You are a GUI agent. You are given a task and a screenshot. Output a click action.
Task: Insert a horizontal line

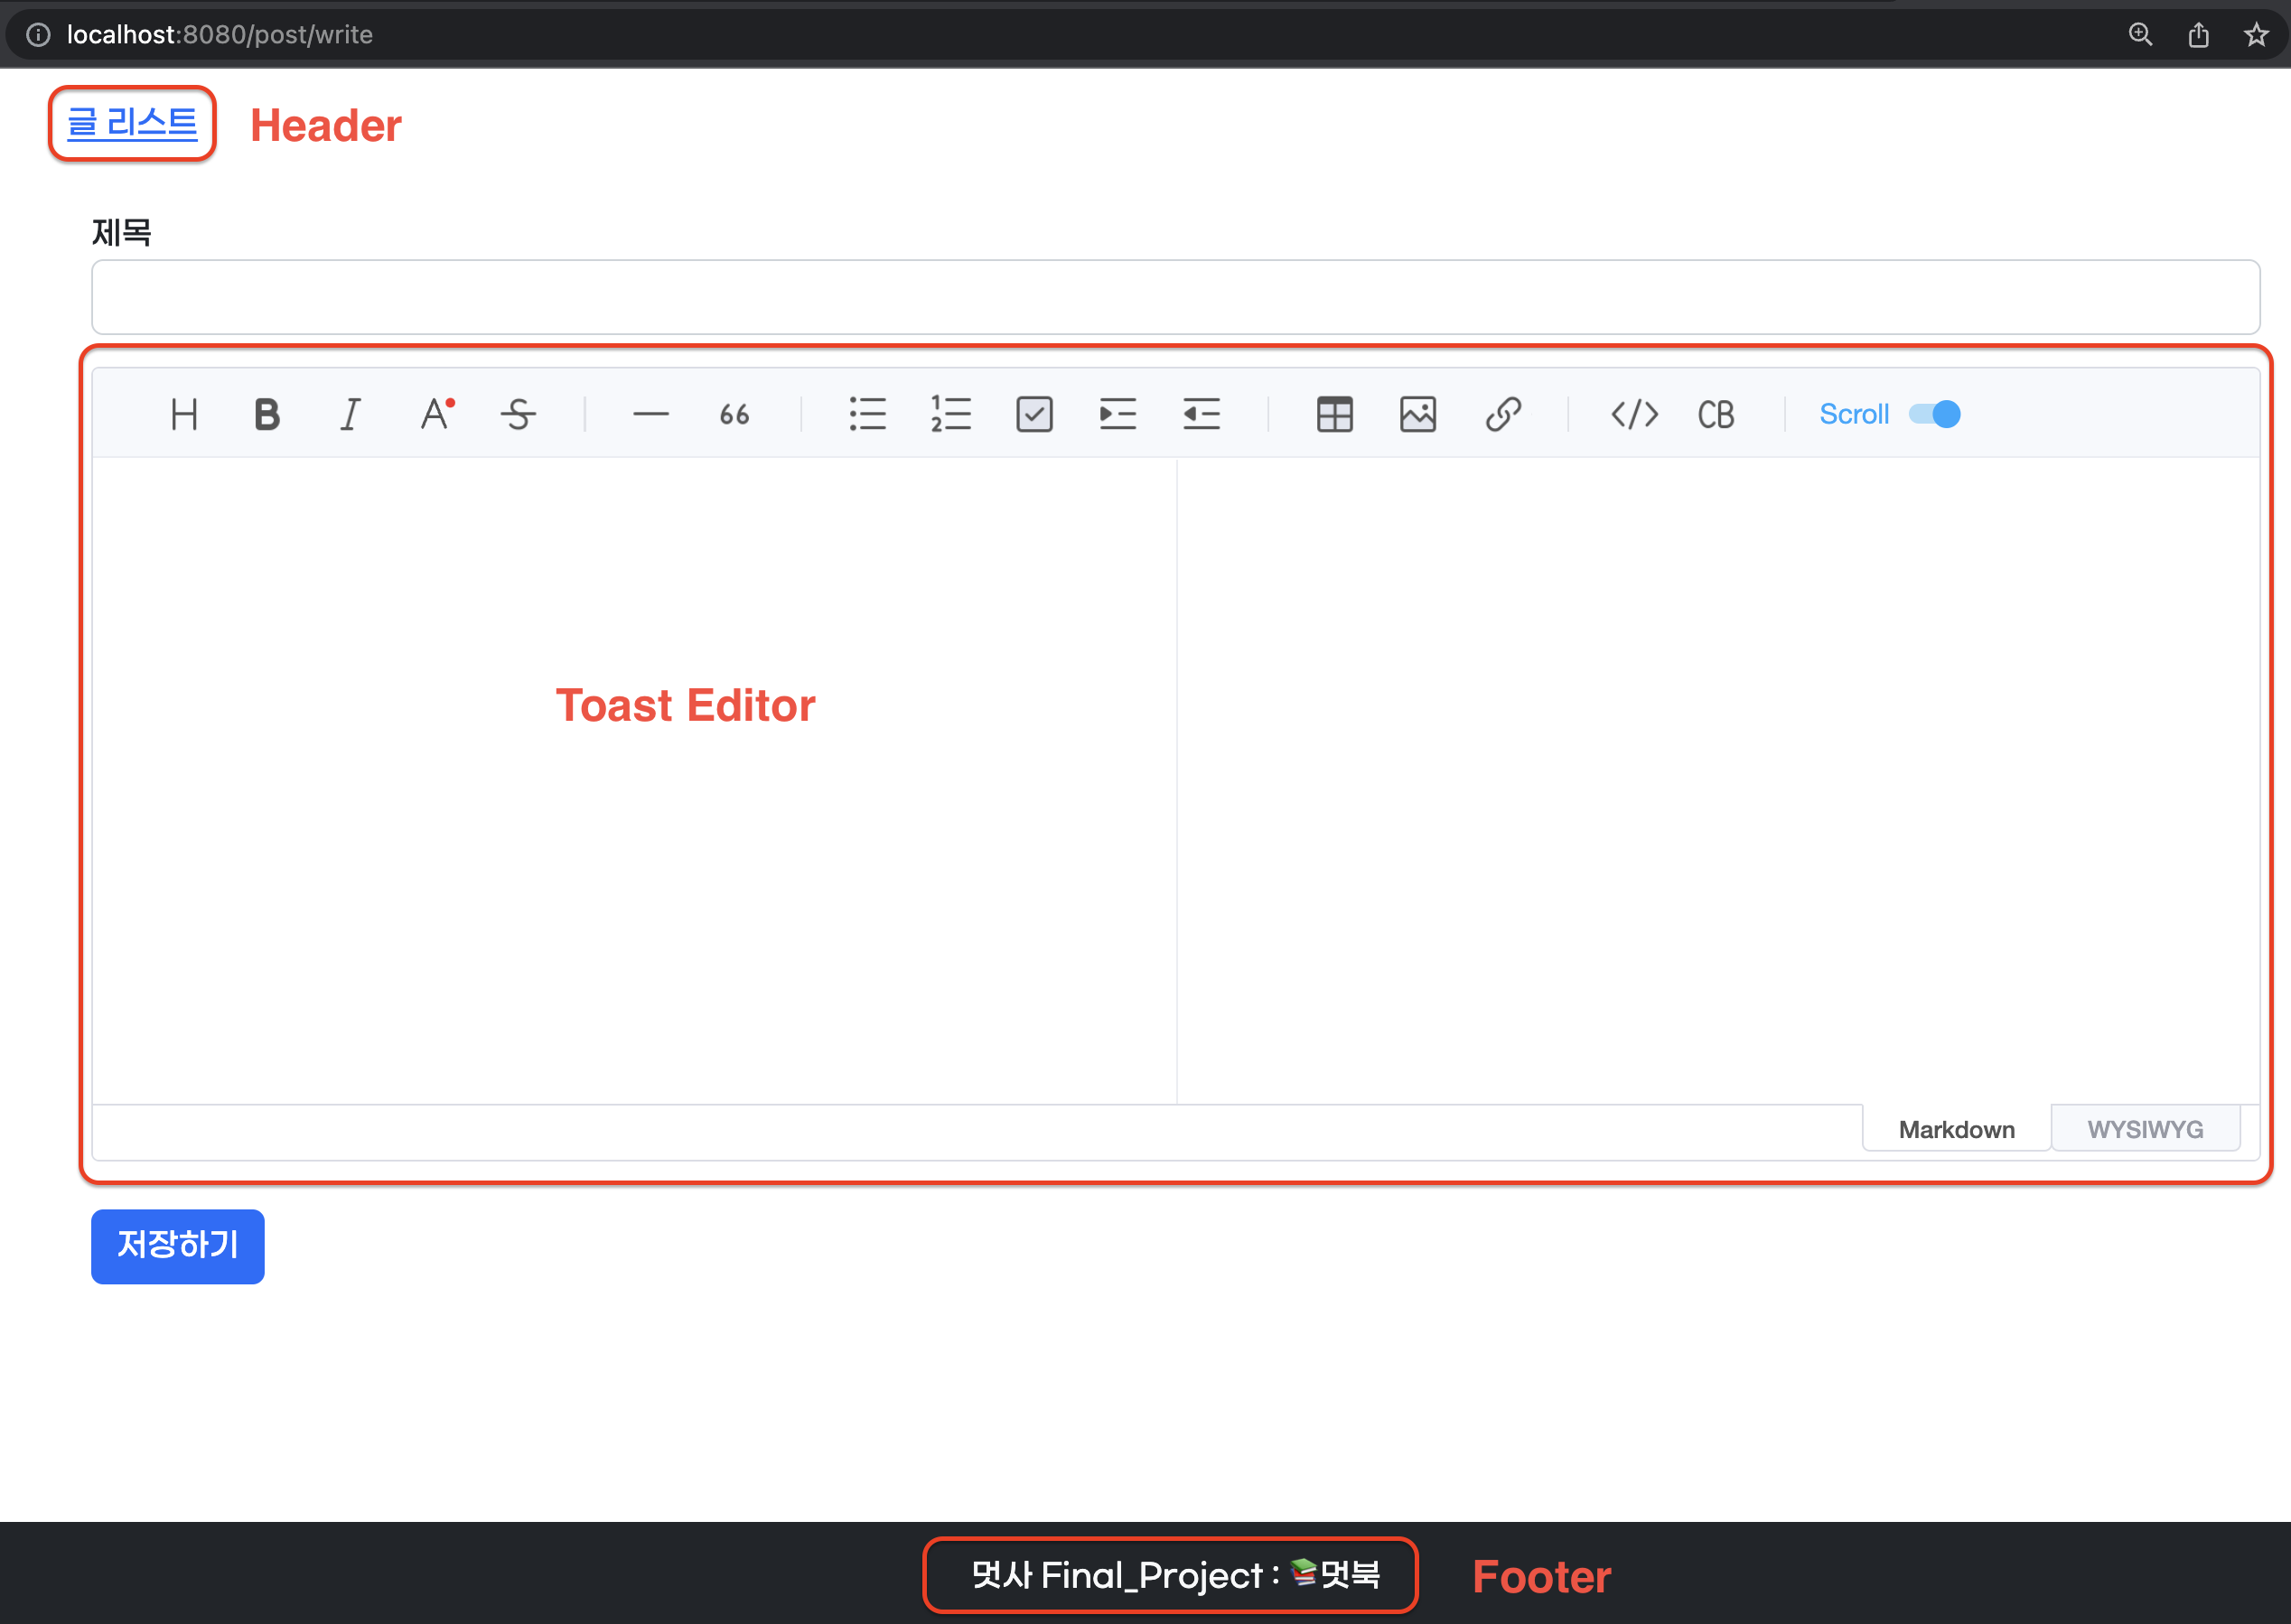pos(650,414)
